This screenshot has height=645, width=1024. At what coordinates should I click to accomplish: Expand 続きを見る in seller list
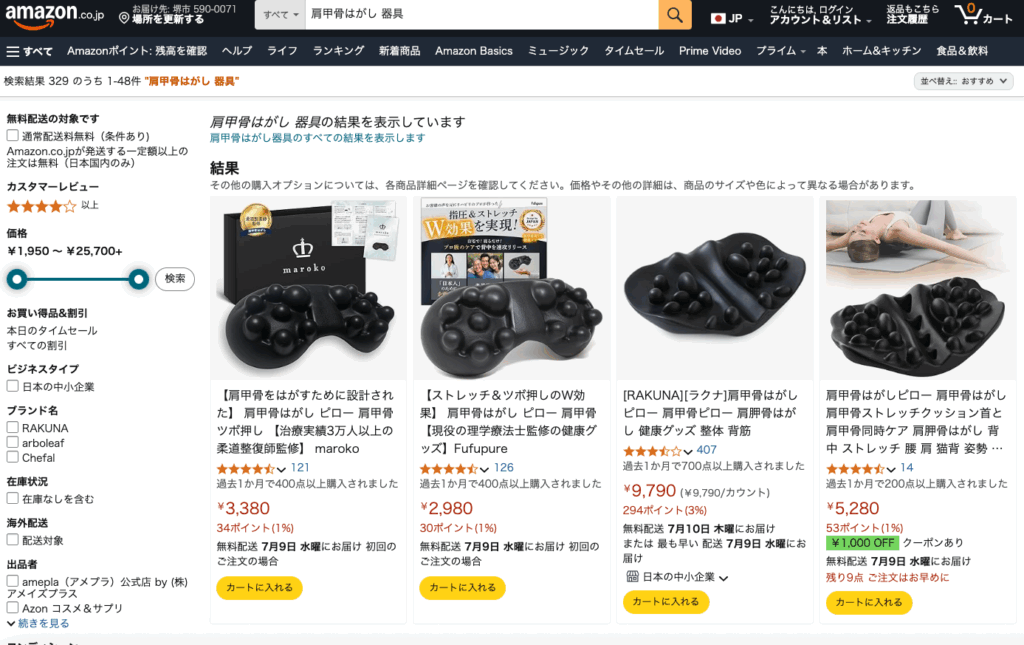tap(43, 623)
